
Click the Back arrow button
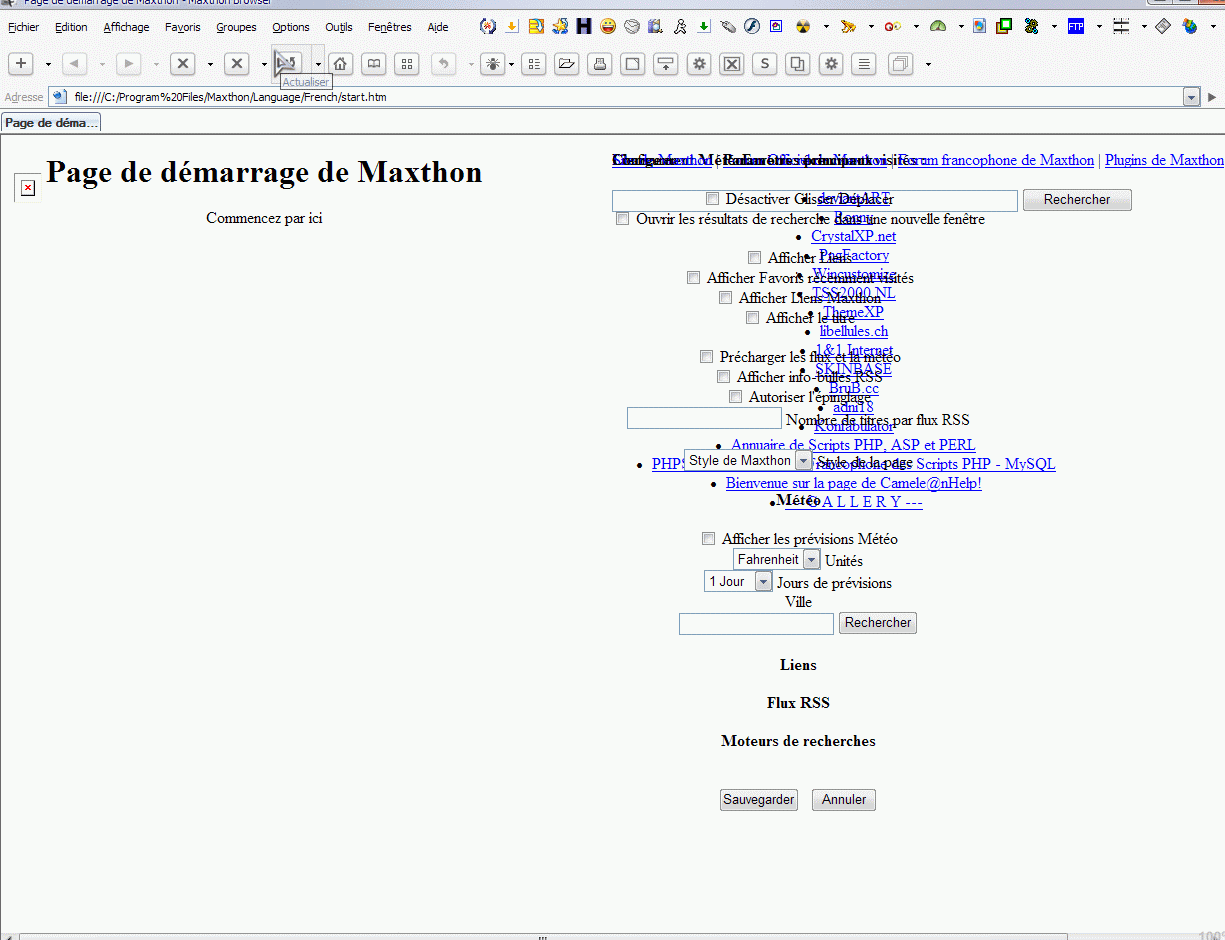[75, 64]
